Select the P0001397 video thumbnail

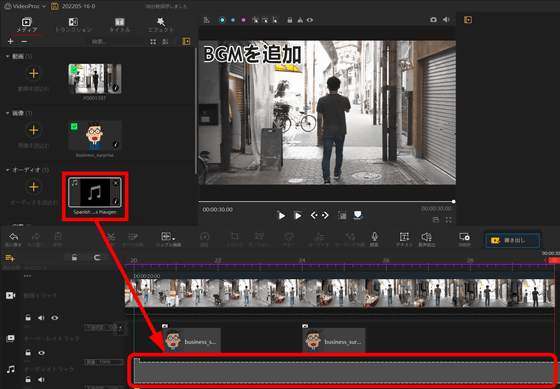[95, 79]
